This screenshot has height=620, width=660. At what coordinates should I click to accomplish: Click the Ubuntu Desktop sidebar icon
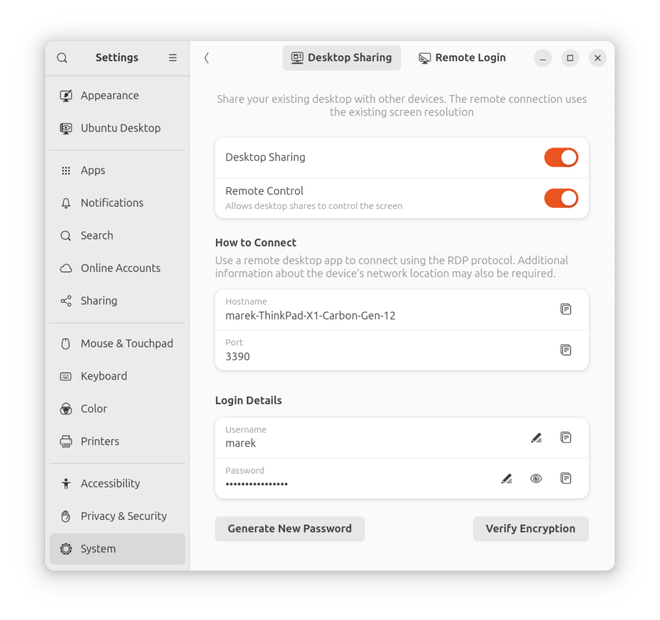click(66, 128)
